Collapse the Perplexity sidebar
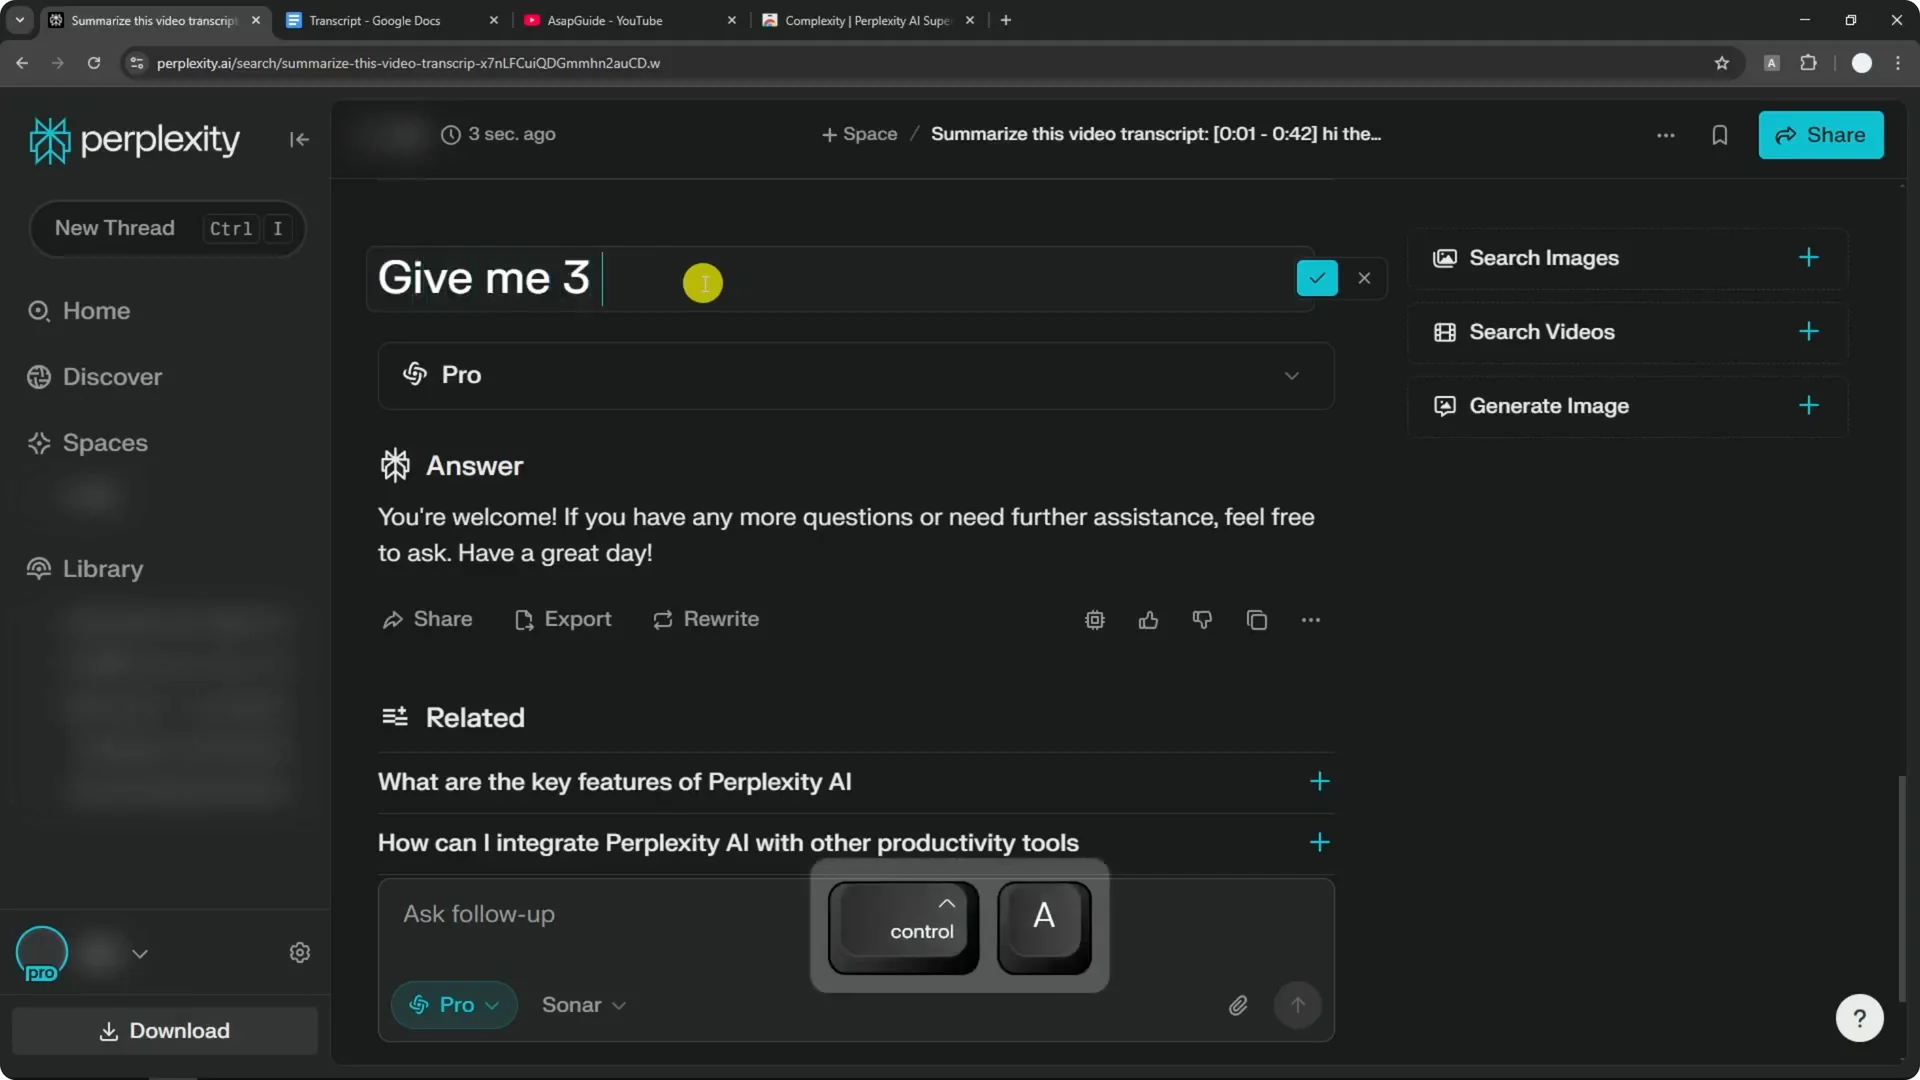 (299, 139)
